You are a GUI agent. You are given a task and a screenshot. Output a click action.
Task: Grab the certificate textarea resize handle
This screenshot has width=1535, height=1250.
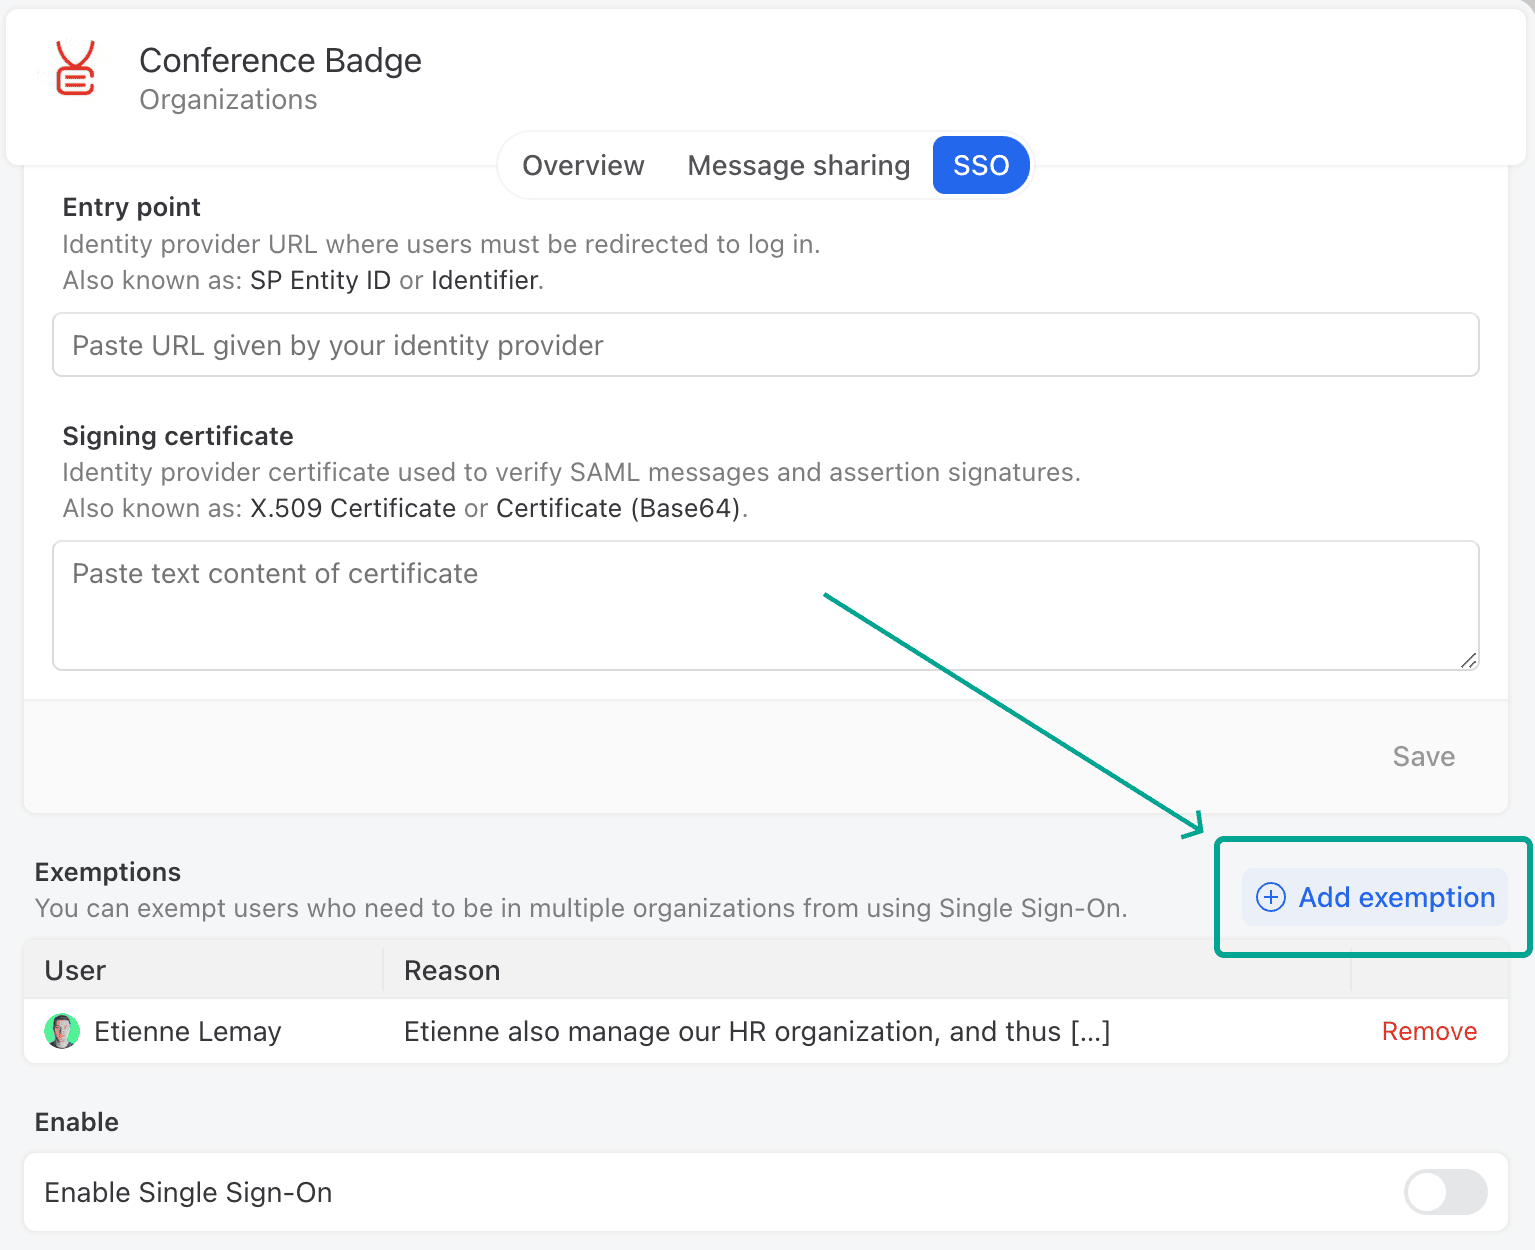tap(1468, 660)
